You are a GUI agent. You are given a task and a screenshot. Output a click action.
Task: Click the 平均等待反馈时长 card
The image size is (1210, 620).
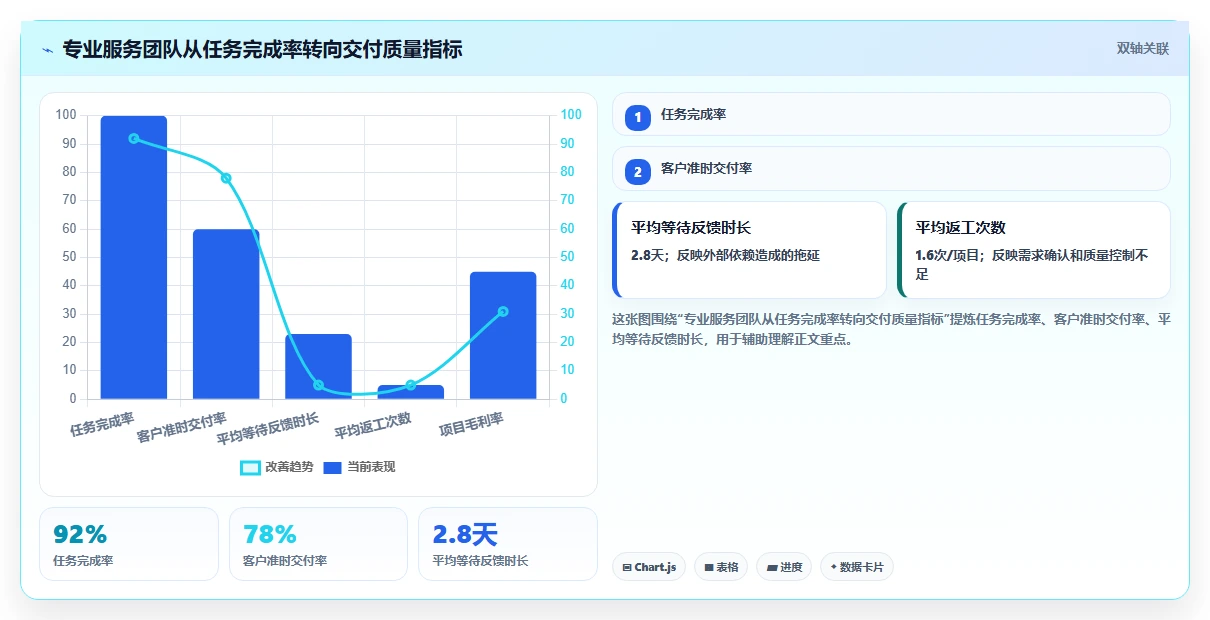tap(750, 250)
